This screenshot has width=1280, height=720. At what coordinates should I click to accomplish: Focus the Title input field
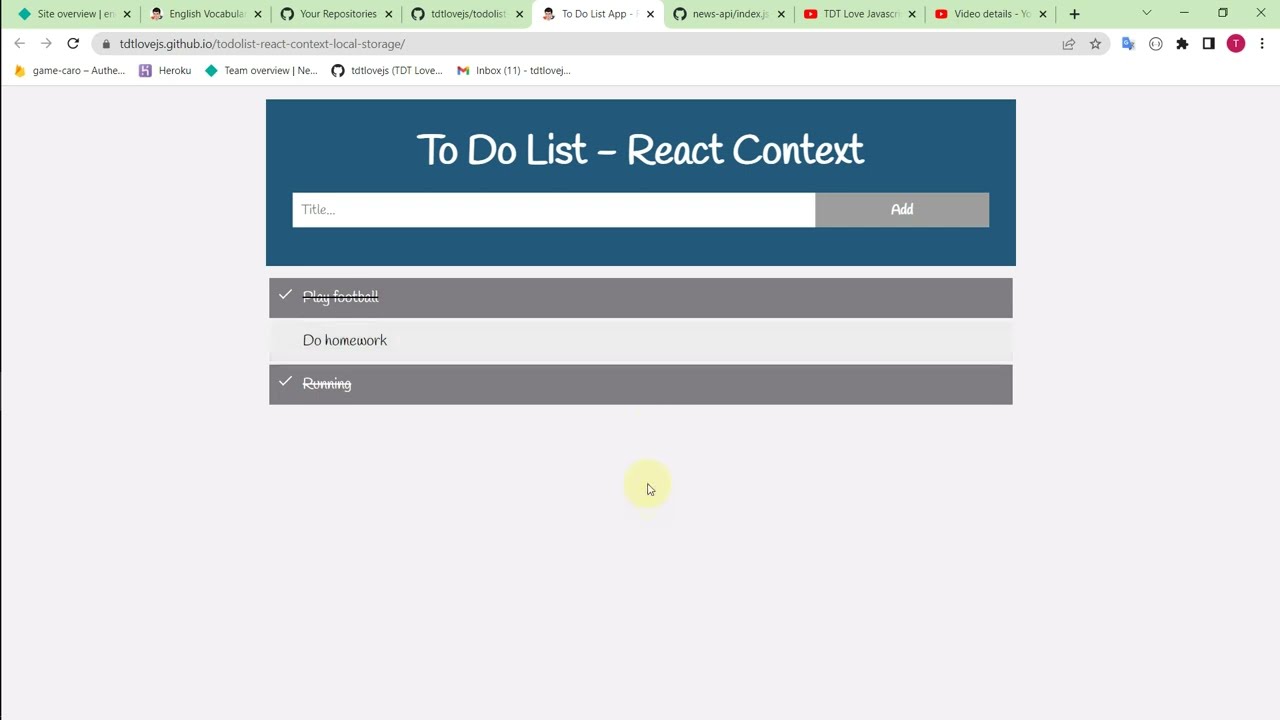(553, 210)
